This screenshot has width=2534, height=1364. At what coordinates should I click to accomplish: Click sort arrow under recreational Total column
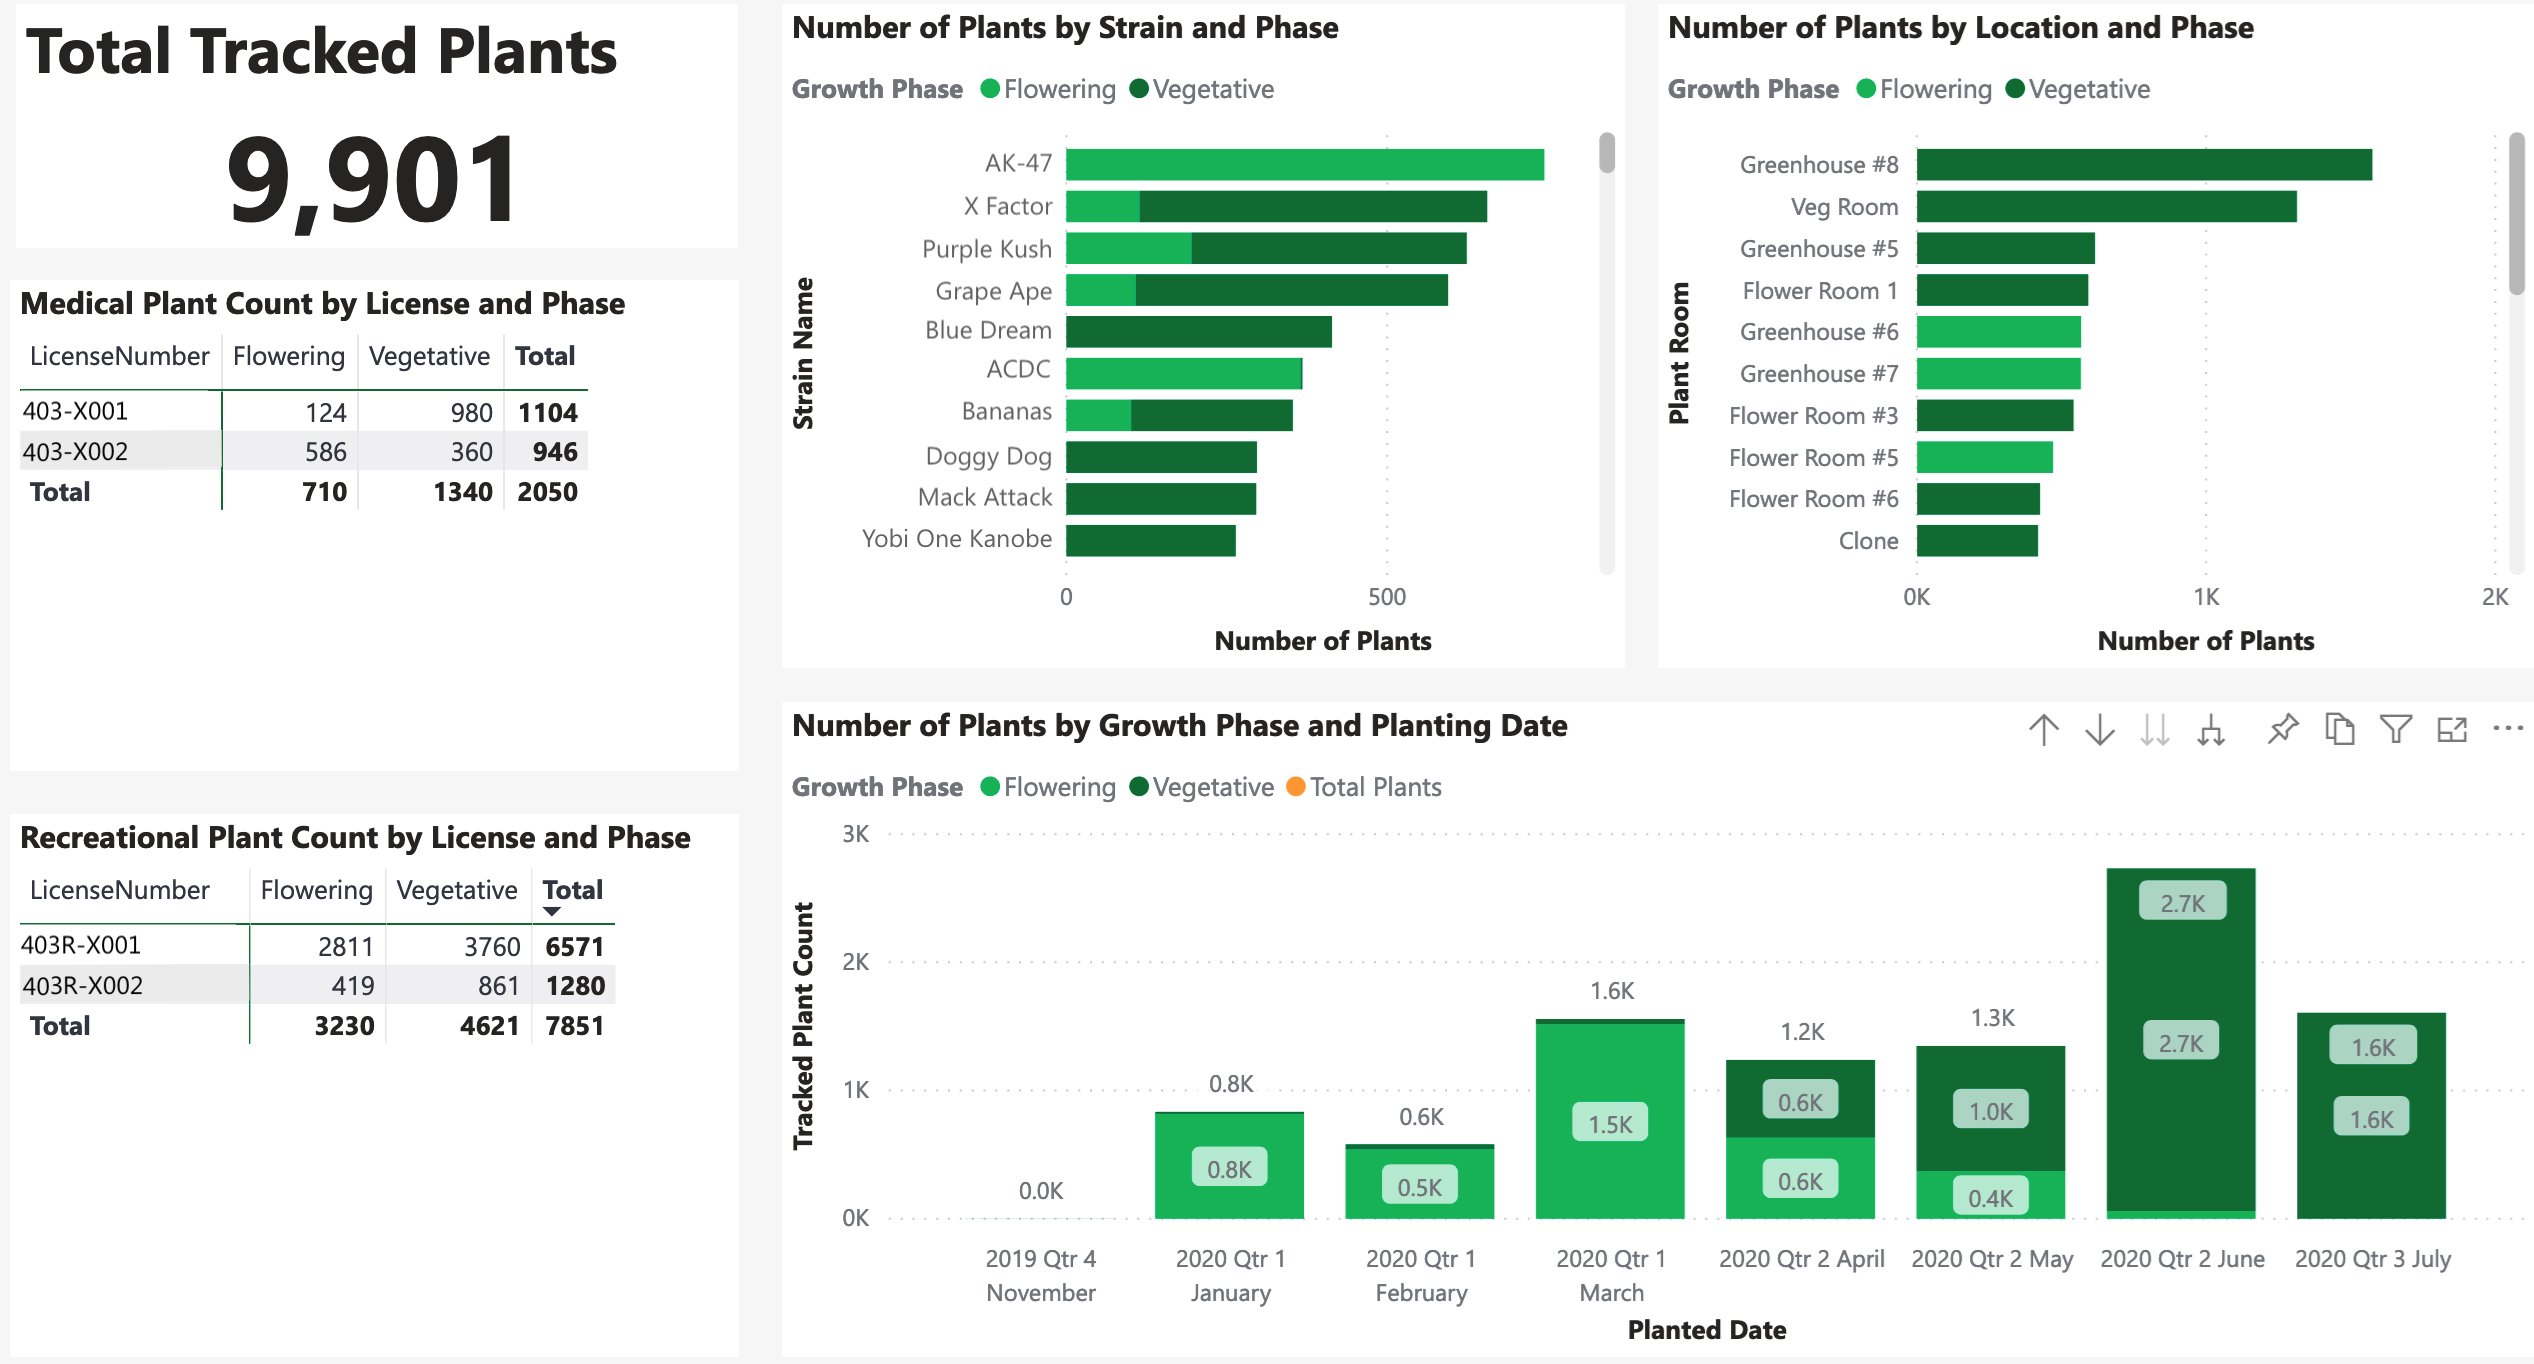pyautogui.click(x=551, y=911)
